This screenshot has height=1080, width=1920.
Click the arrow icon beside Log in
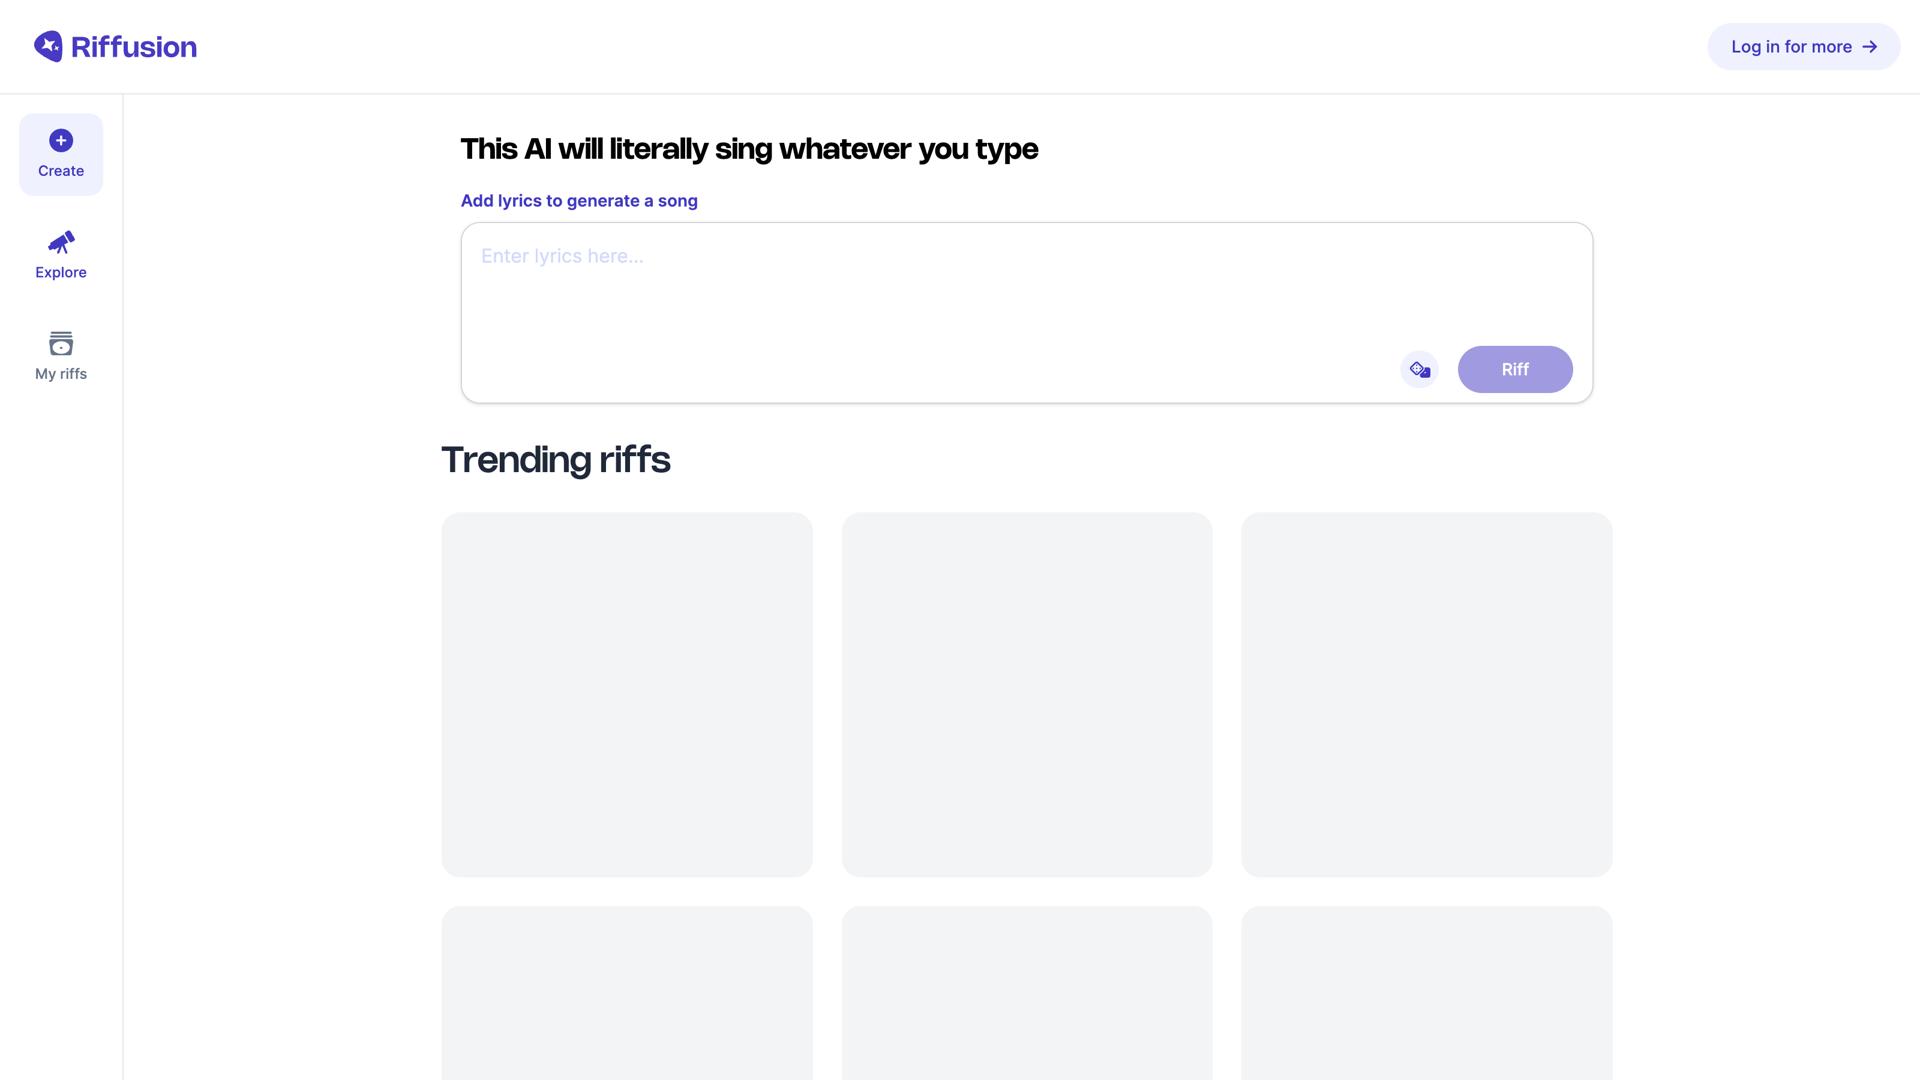pyautogui.click(x=1869, y=47)
